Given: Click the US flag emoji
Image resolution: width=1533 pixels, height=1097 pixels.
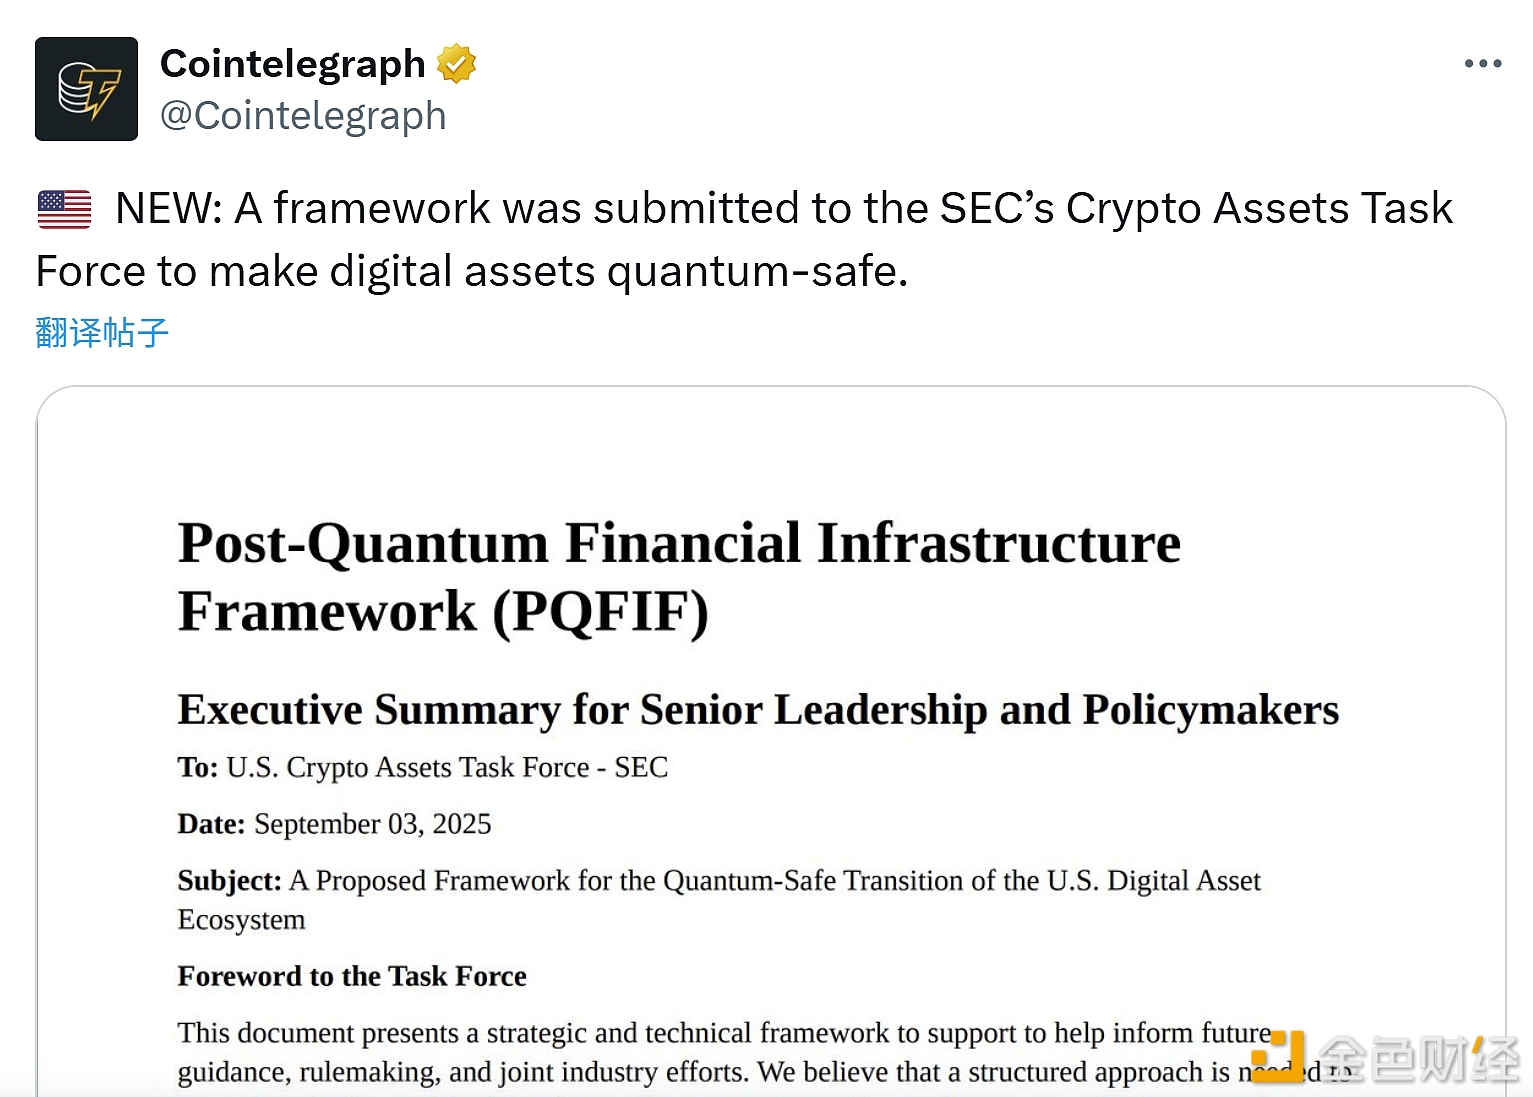Looking at the screenshot, I should (64, 209).
